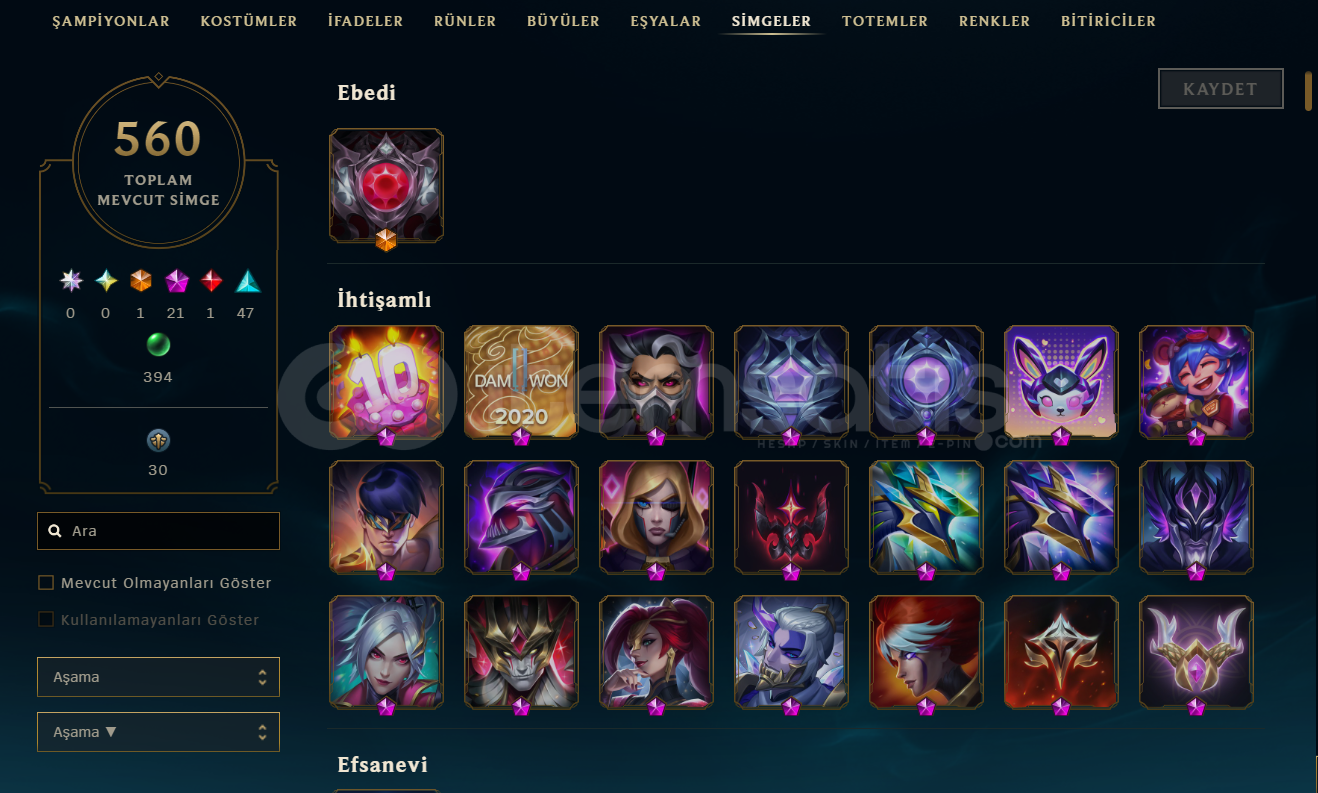Expand the Aşama ▼ sort dropdown
This screenshot has height=793, width=1318.
click(x=158, y=732)
